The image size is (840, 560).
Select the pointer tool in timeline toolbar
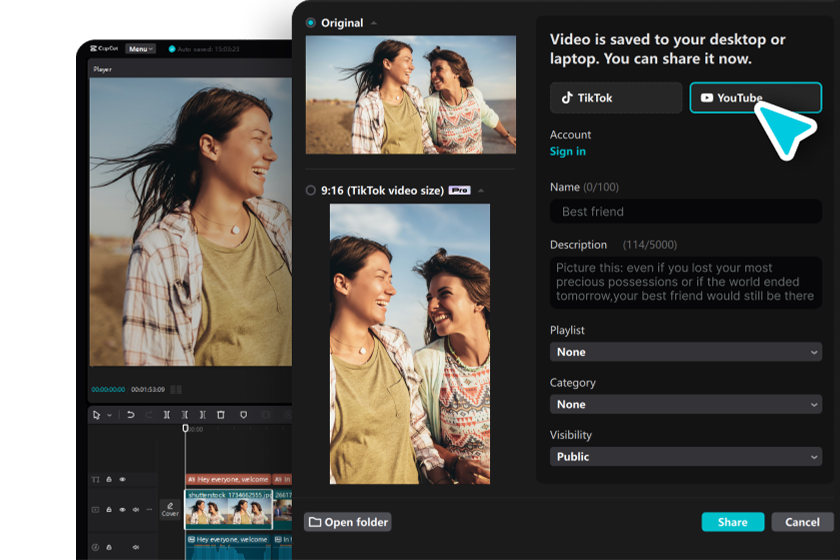click(x=96, y=415)
